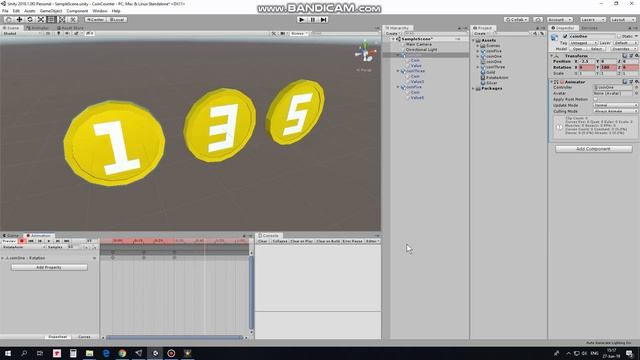Select the Scenes folder in Project
The height and width of the screenshot is (360, 640).
493,46
